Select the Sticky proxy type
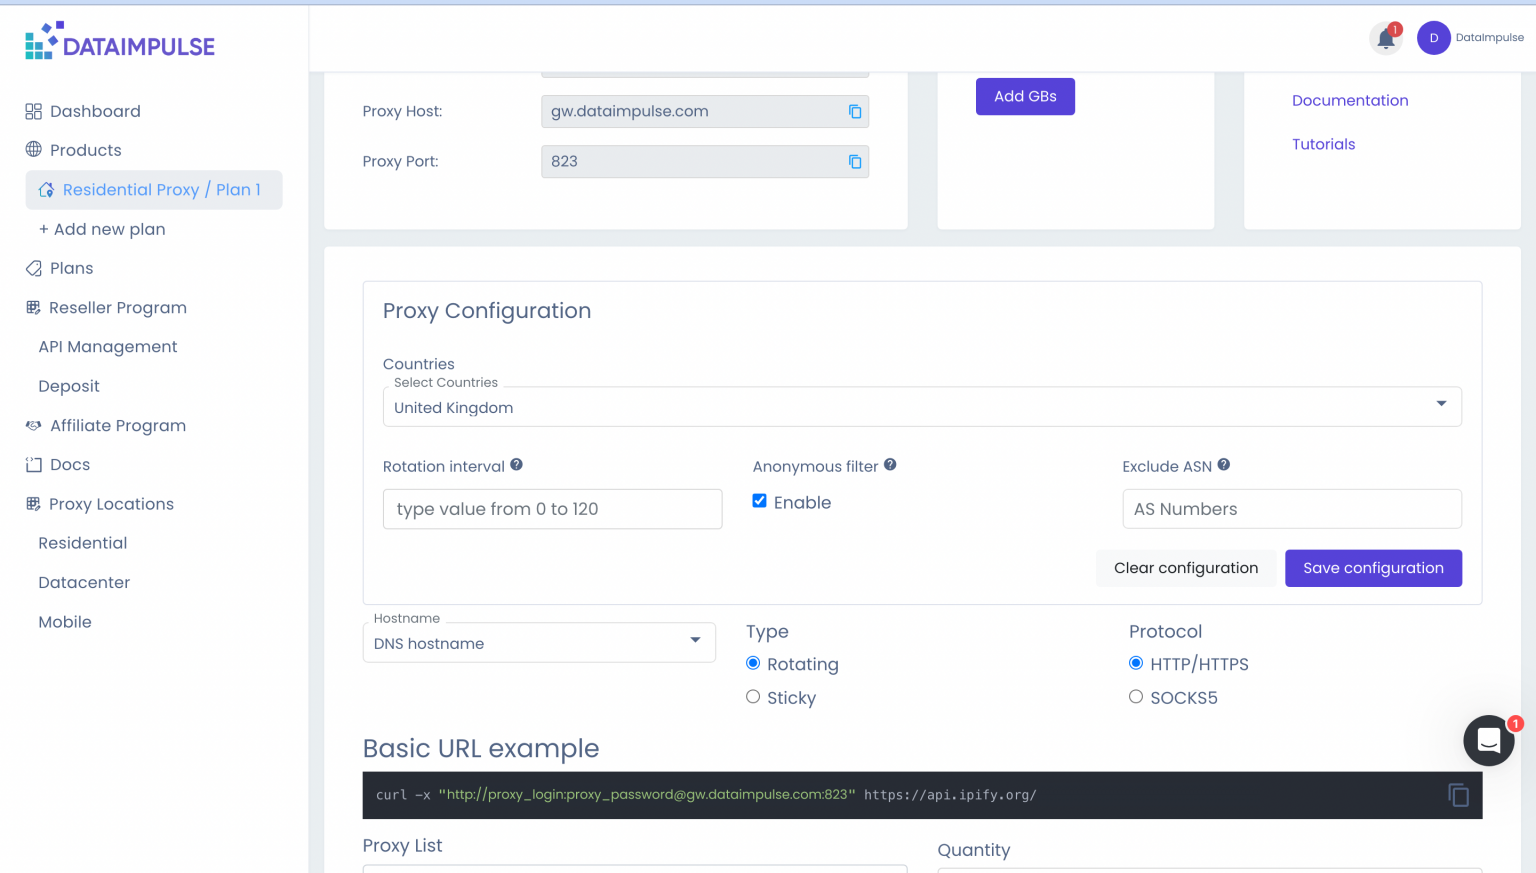 [753, 696]
